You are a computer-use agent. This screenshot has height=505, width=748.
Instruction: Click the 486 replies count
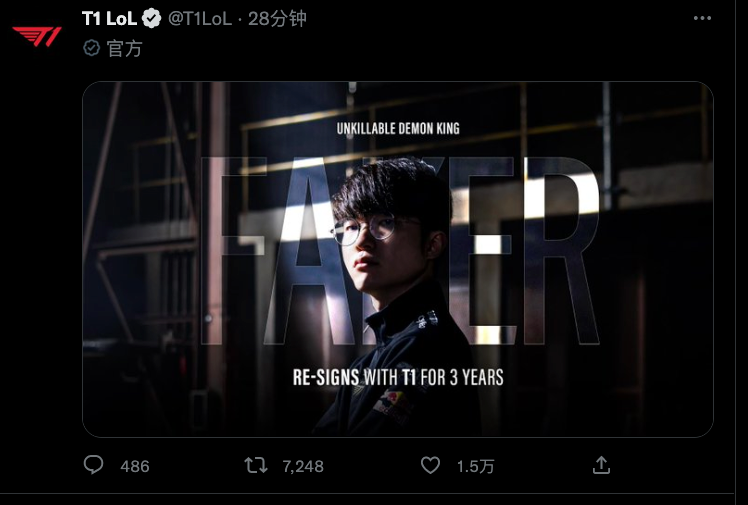[134, 466]
